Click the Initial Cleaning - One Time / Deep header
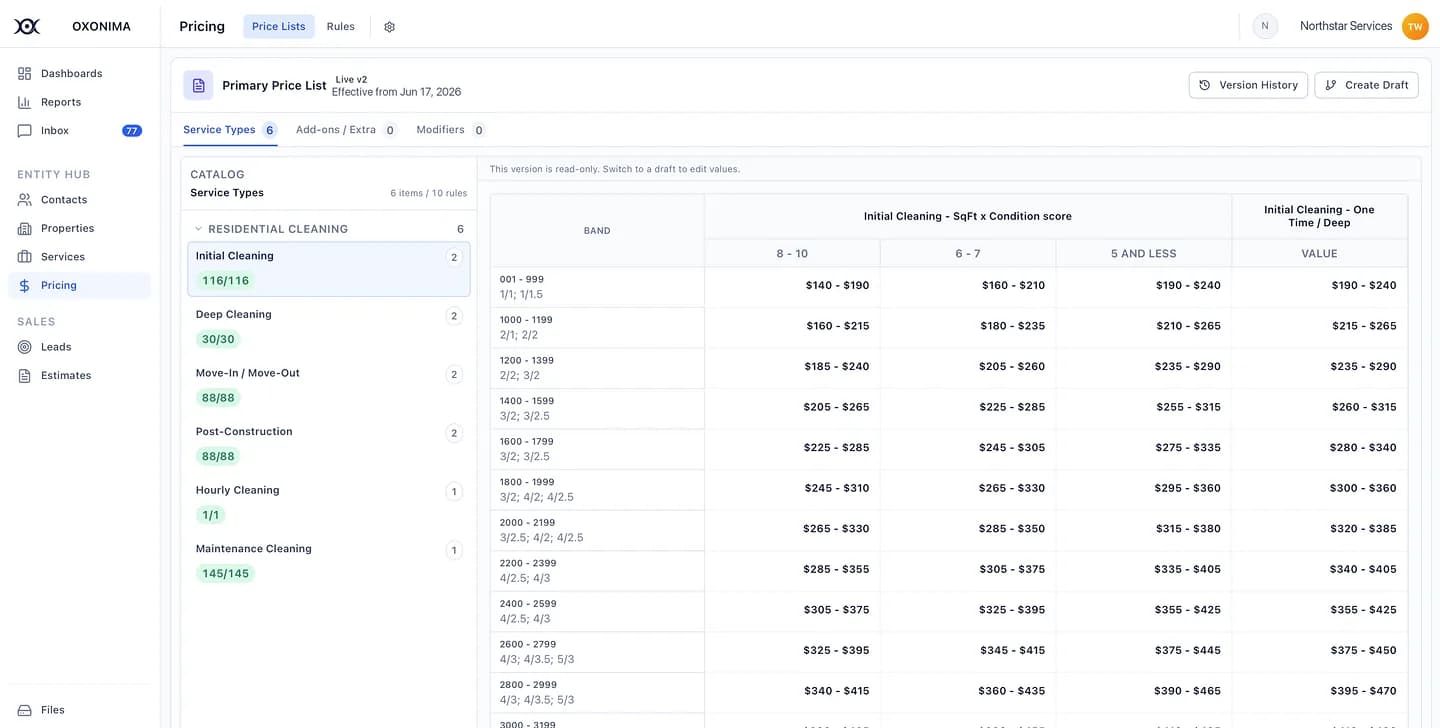This screenshot has height=728, width=1440. tap(1319, 216)
